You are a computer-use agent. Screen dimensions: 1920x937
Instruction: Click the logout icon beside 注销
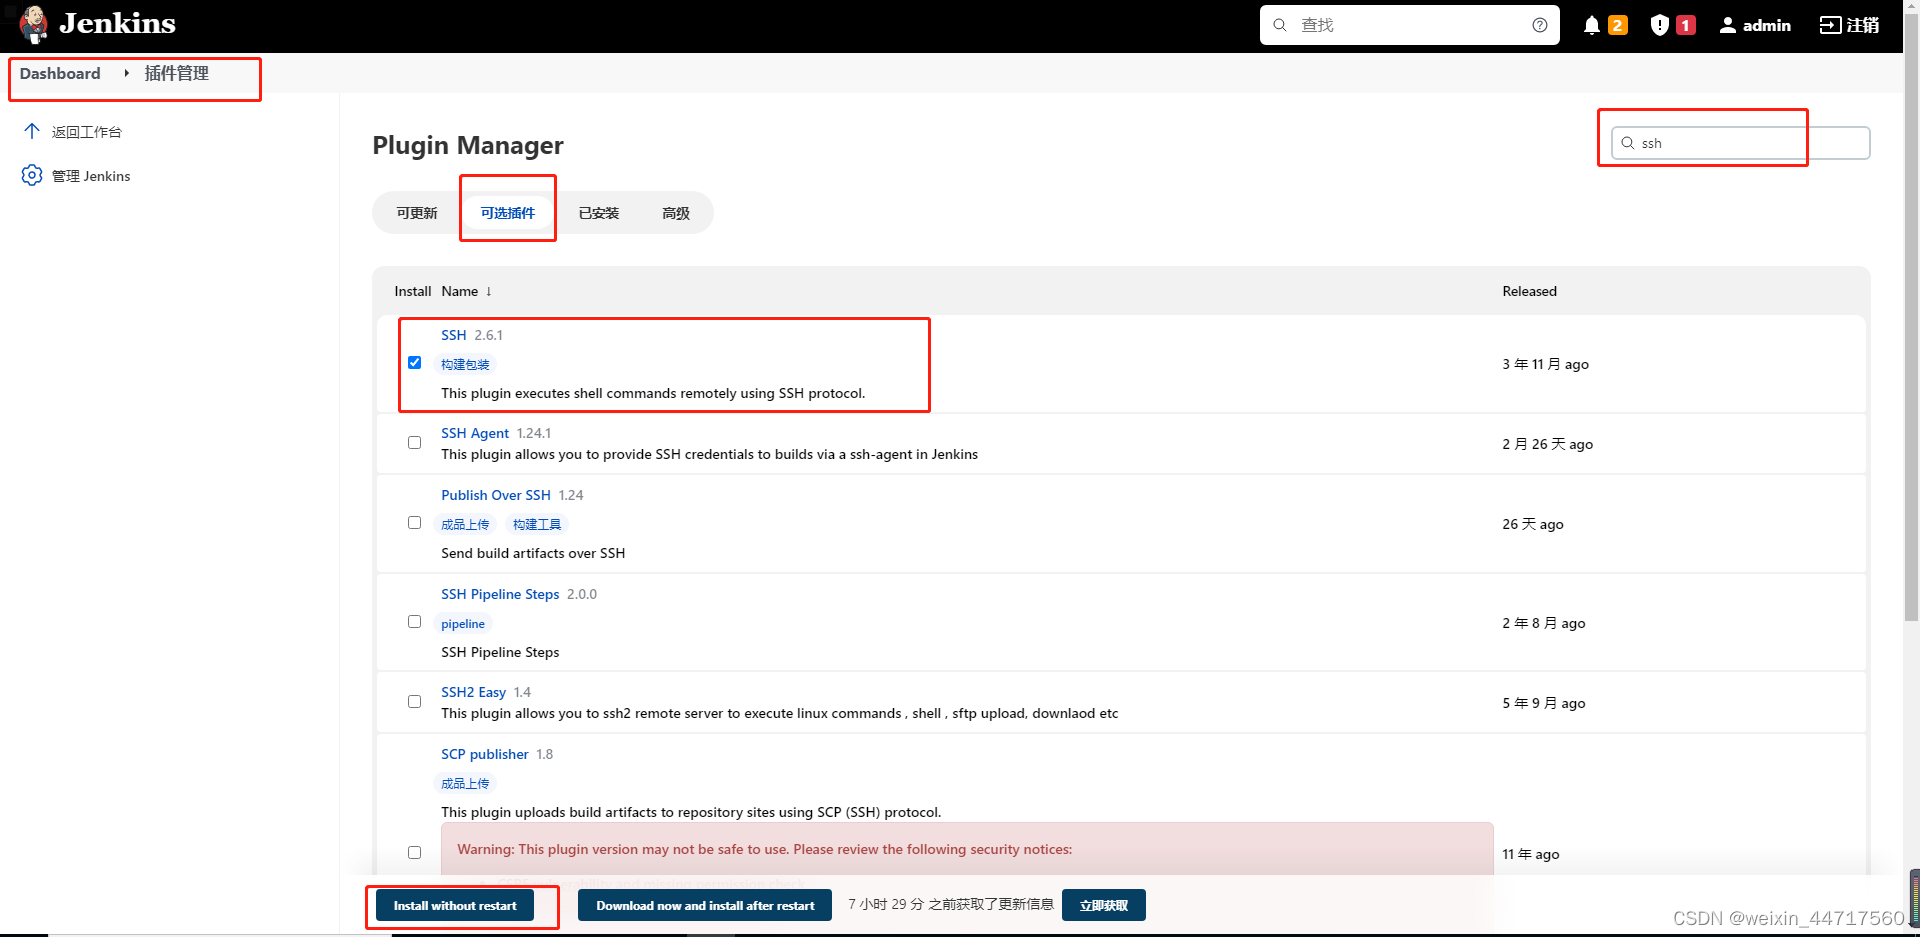1830,25
